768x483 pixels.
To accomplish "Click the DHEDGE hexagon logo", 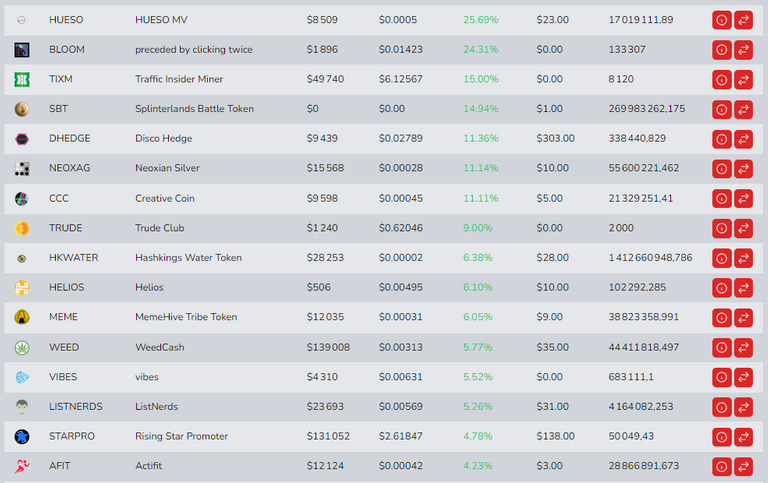I will [22, 139].
